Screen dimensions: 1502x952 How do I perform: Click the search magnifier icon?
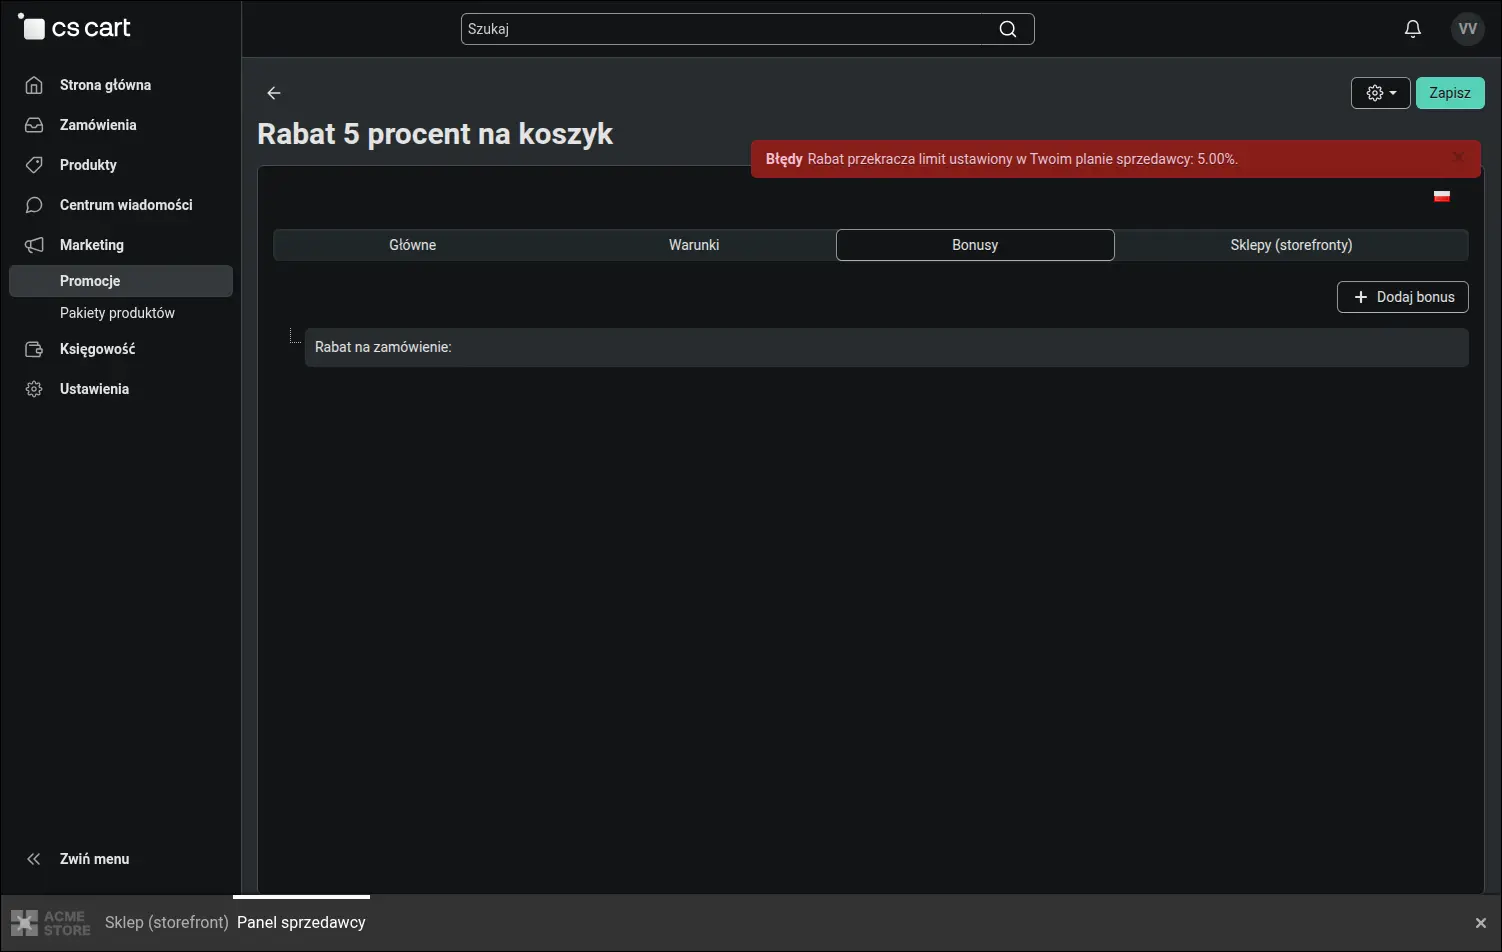point(1008,29)
